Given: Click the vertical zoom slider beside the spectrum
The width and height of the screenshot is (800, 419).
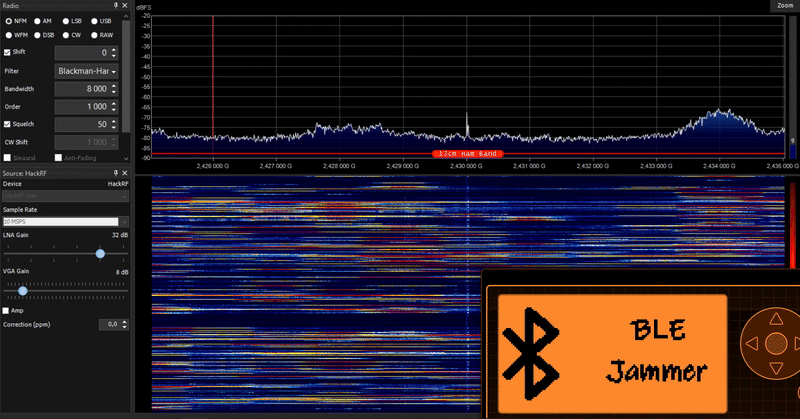Looking at the screenshot, I should click(x=792, y=87).
